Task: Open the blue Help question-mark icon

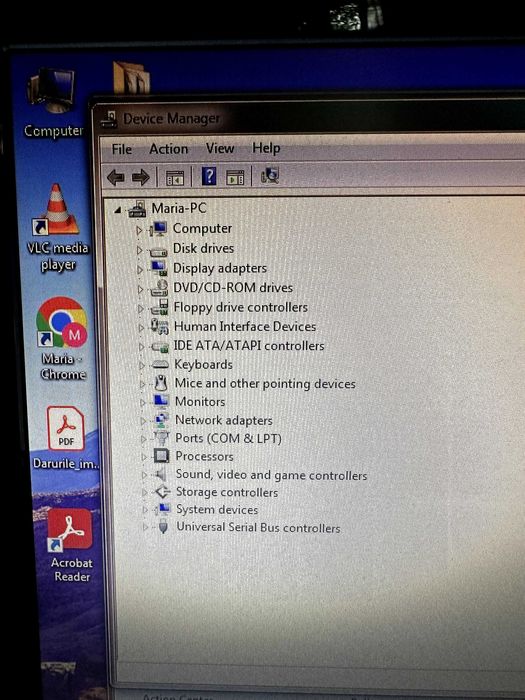Action: (x=209, y=176)
